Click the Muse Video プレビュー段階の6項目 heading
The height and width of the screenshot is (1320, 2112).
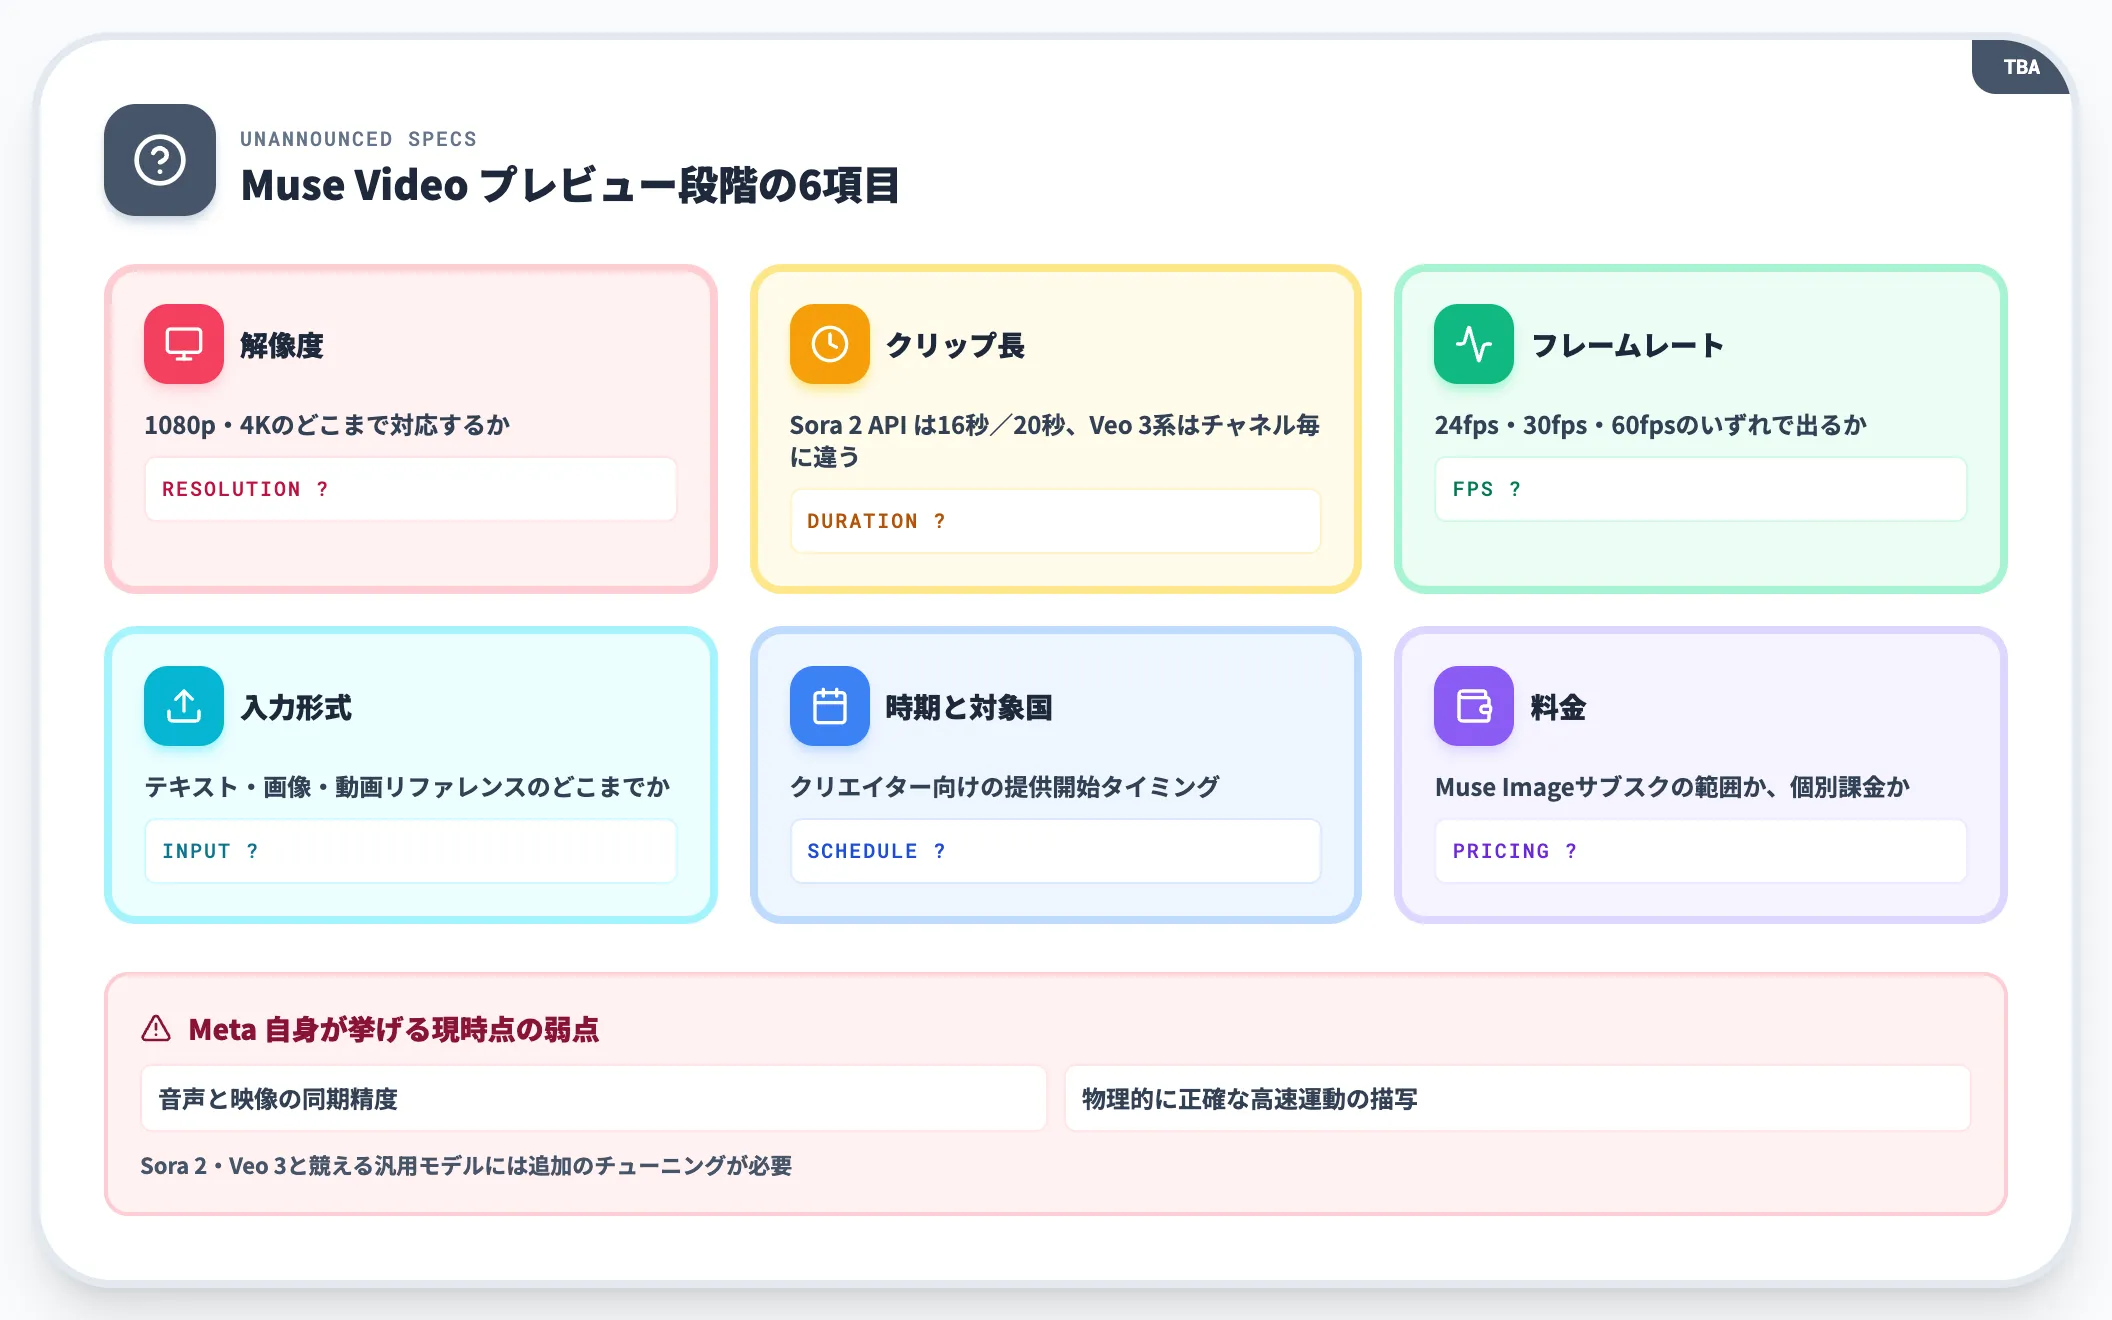point(570,185)
